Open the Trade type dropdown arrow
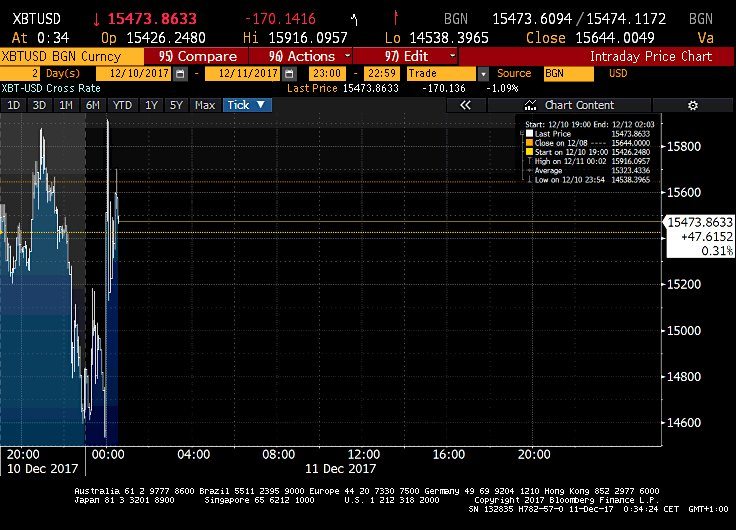Image resolution: width=736 pixels, height=530 pixels. click(483, 74)
